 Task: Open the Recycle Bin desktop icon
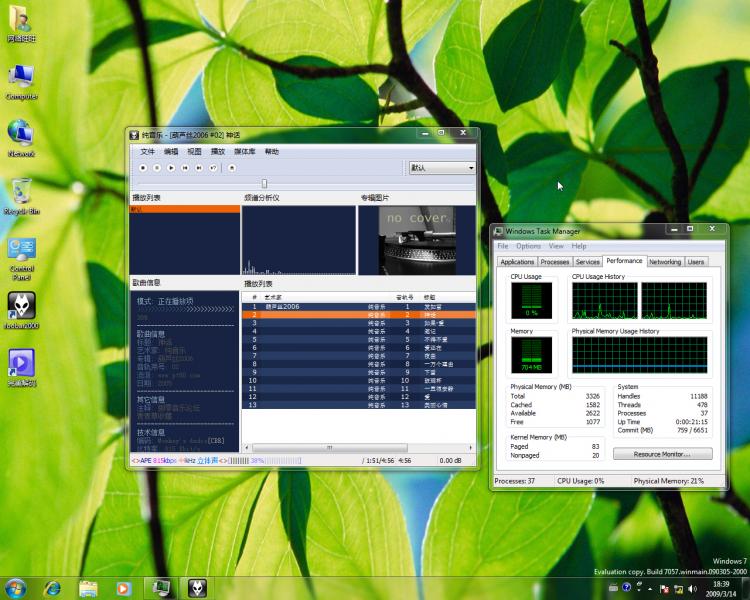tap(22, 196)
